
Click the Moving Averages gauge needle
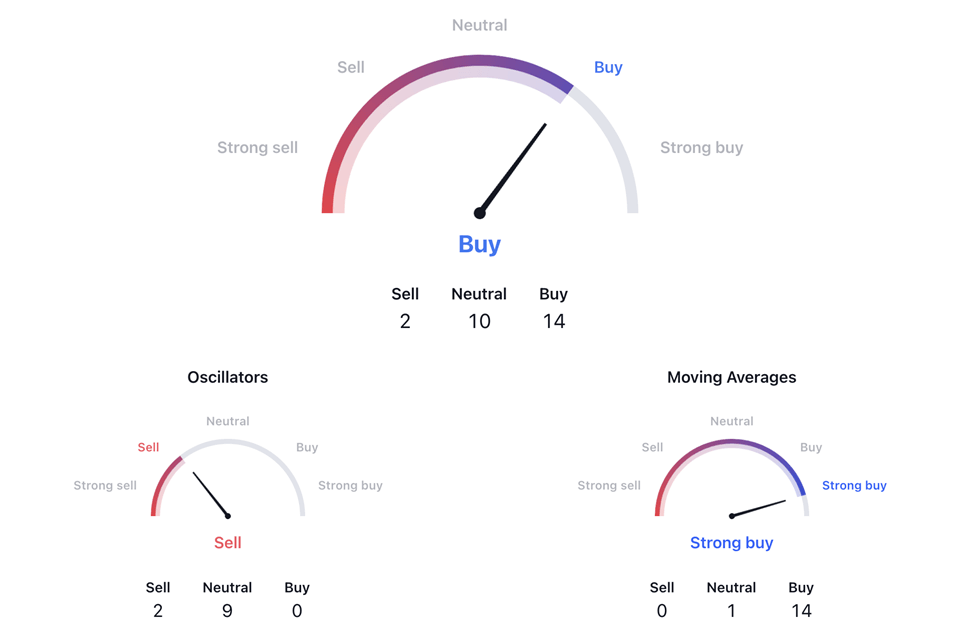pos(758,508)
